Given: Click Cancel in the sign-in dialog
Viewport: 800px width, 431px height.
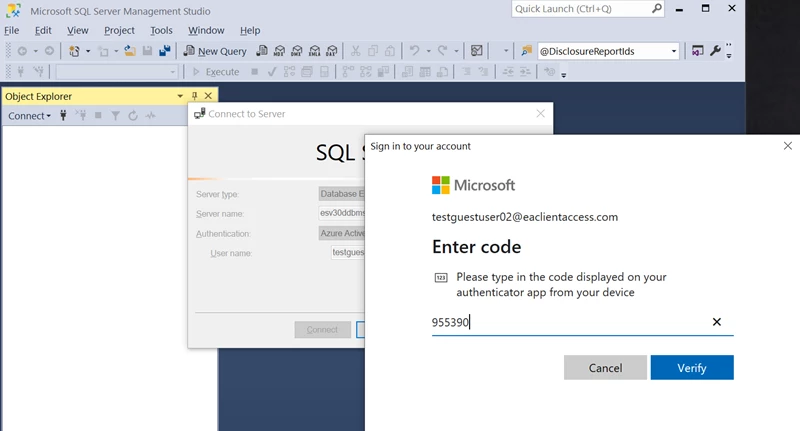Looking at the screenshot, I should coord(605,368).
